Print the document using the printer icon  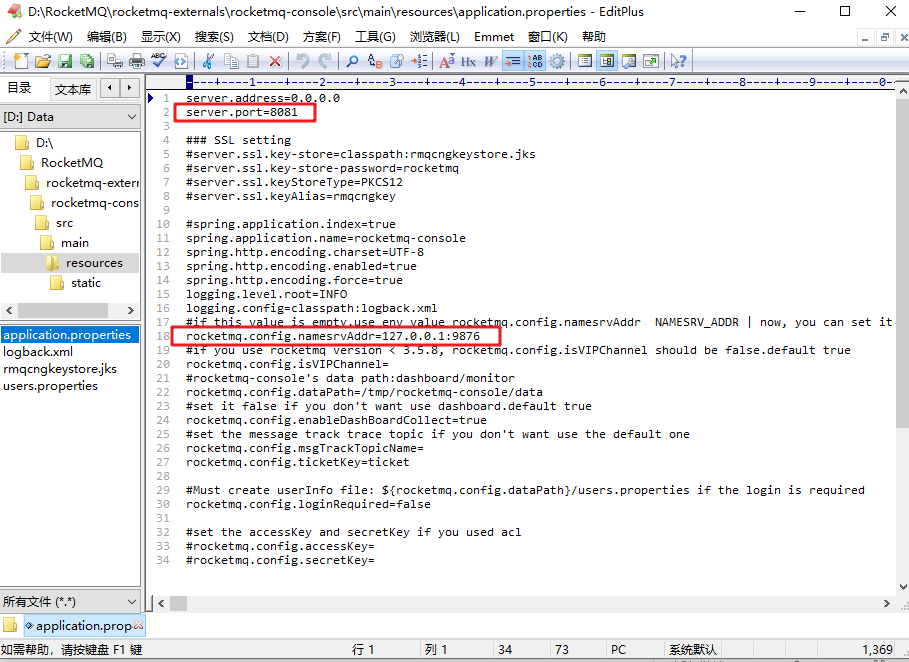136,61
